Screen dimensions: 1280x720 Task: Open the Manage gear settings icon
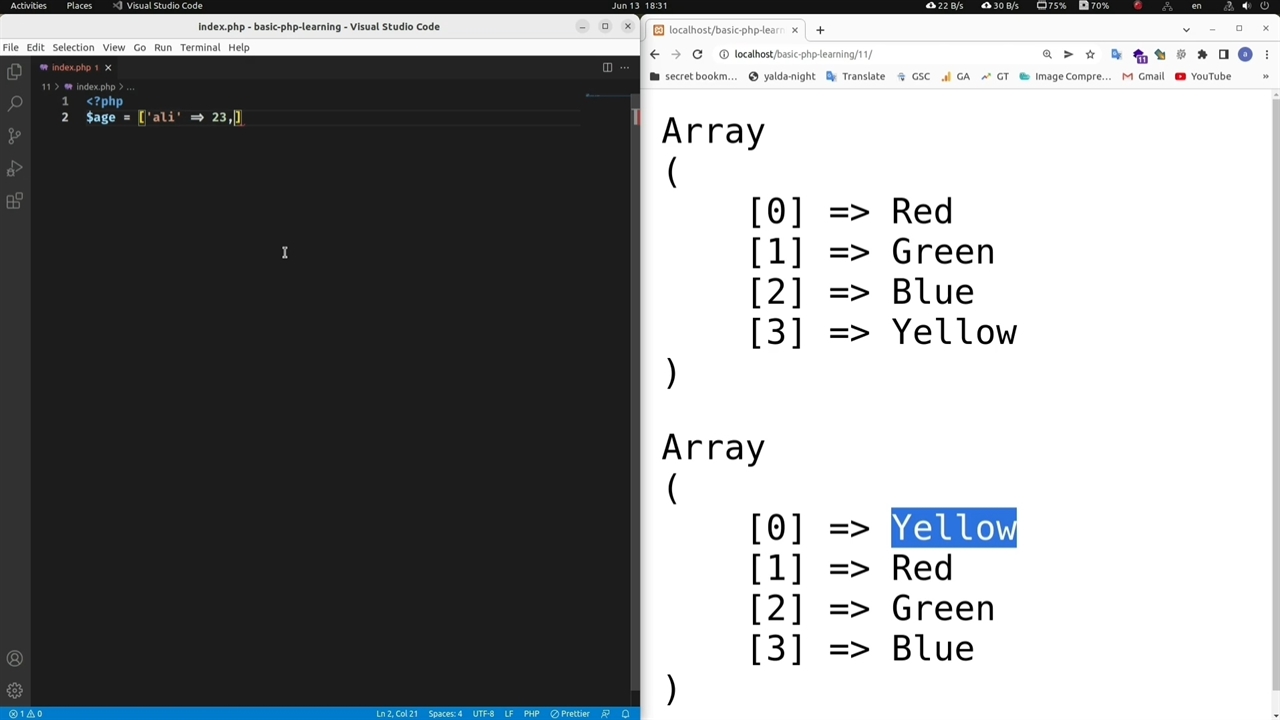coord(14,691)
